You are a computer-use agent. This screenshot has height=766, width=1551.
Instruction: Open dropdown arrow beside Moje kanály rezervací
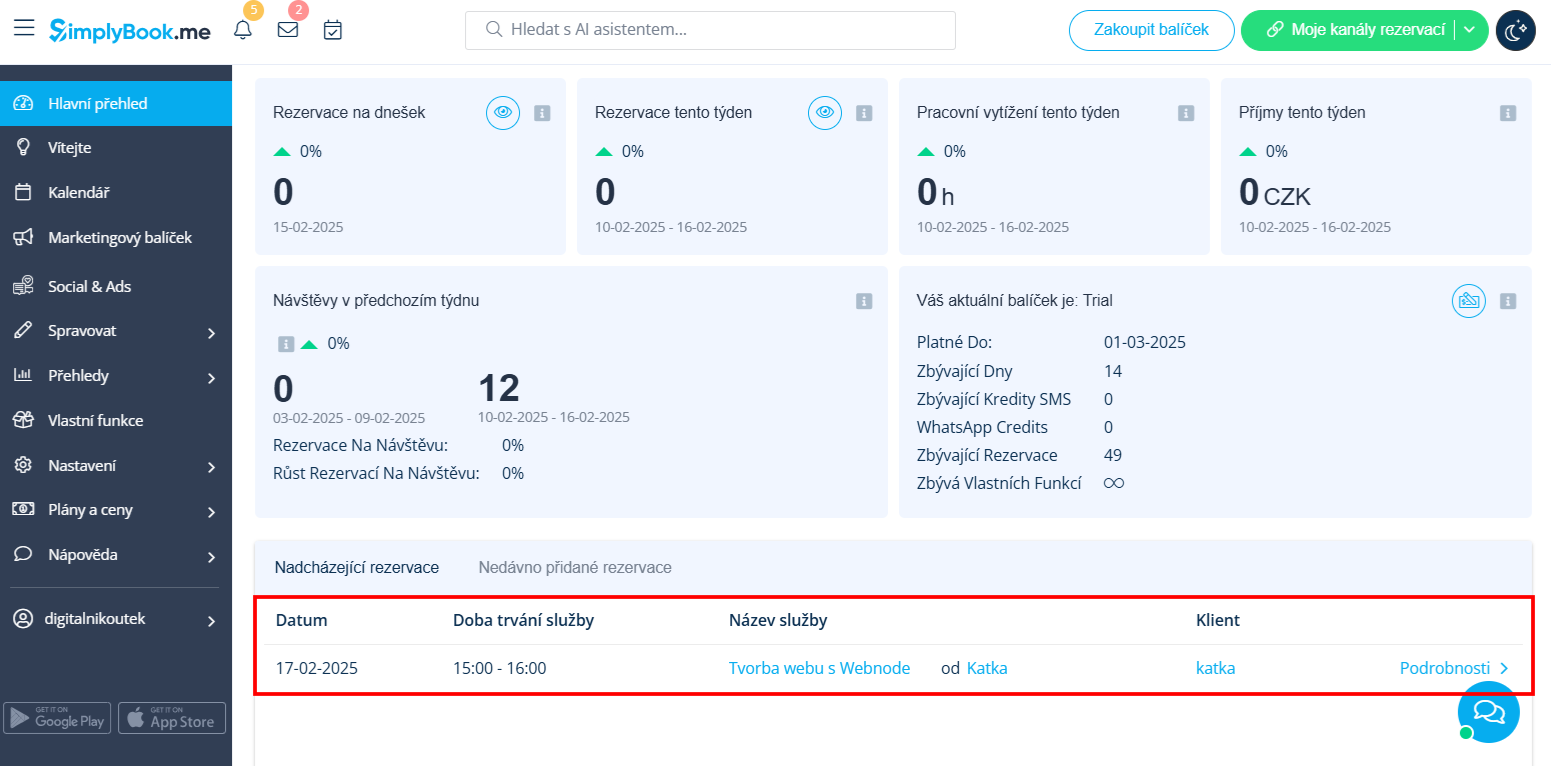coord(1469,30)
